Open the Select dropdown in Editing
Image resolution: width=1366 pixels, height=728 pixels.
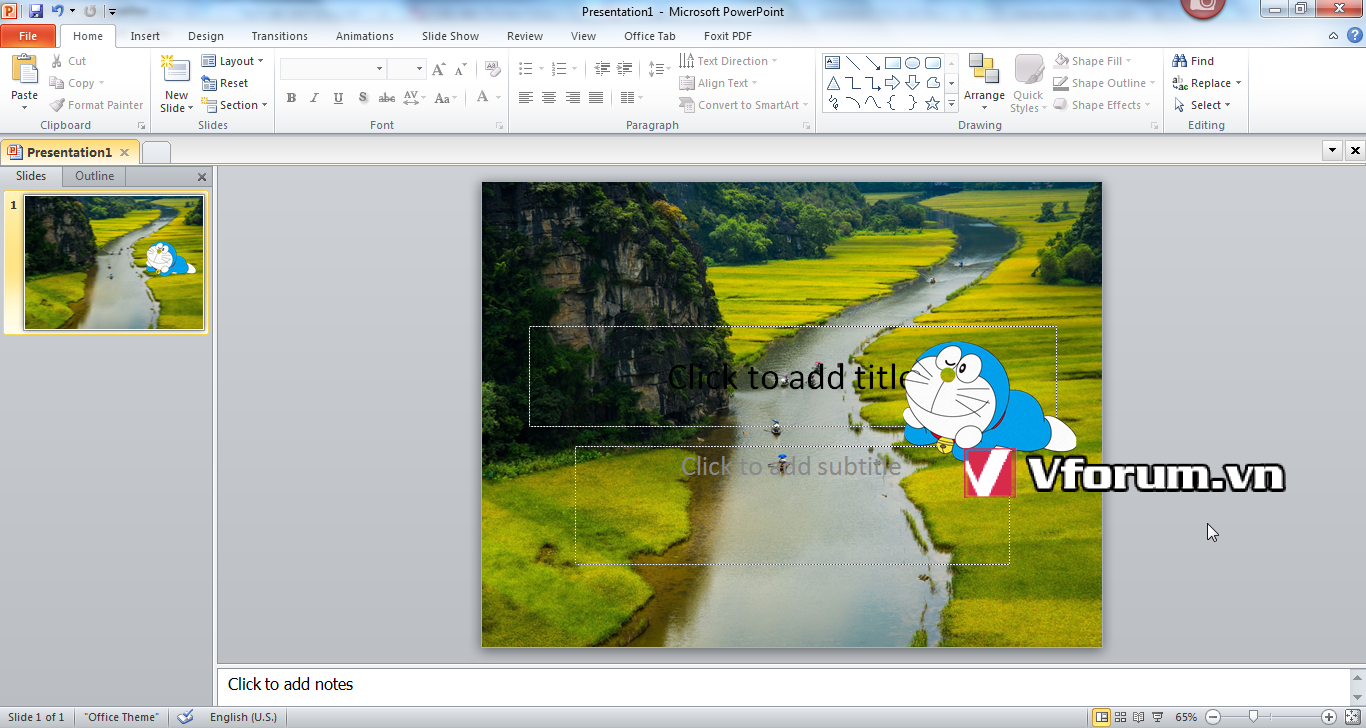pyautogui.click(x=1203, y=105)
